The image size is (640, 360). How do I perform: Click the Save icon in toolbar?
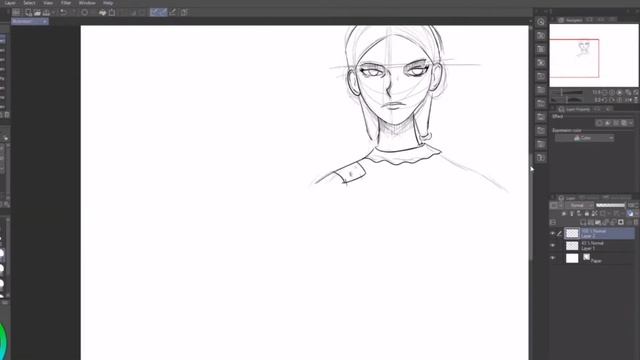click(x=46, y=13)
